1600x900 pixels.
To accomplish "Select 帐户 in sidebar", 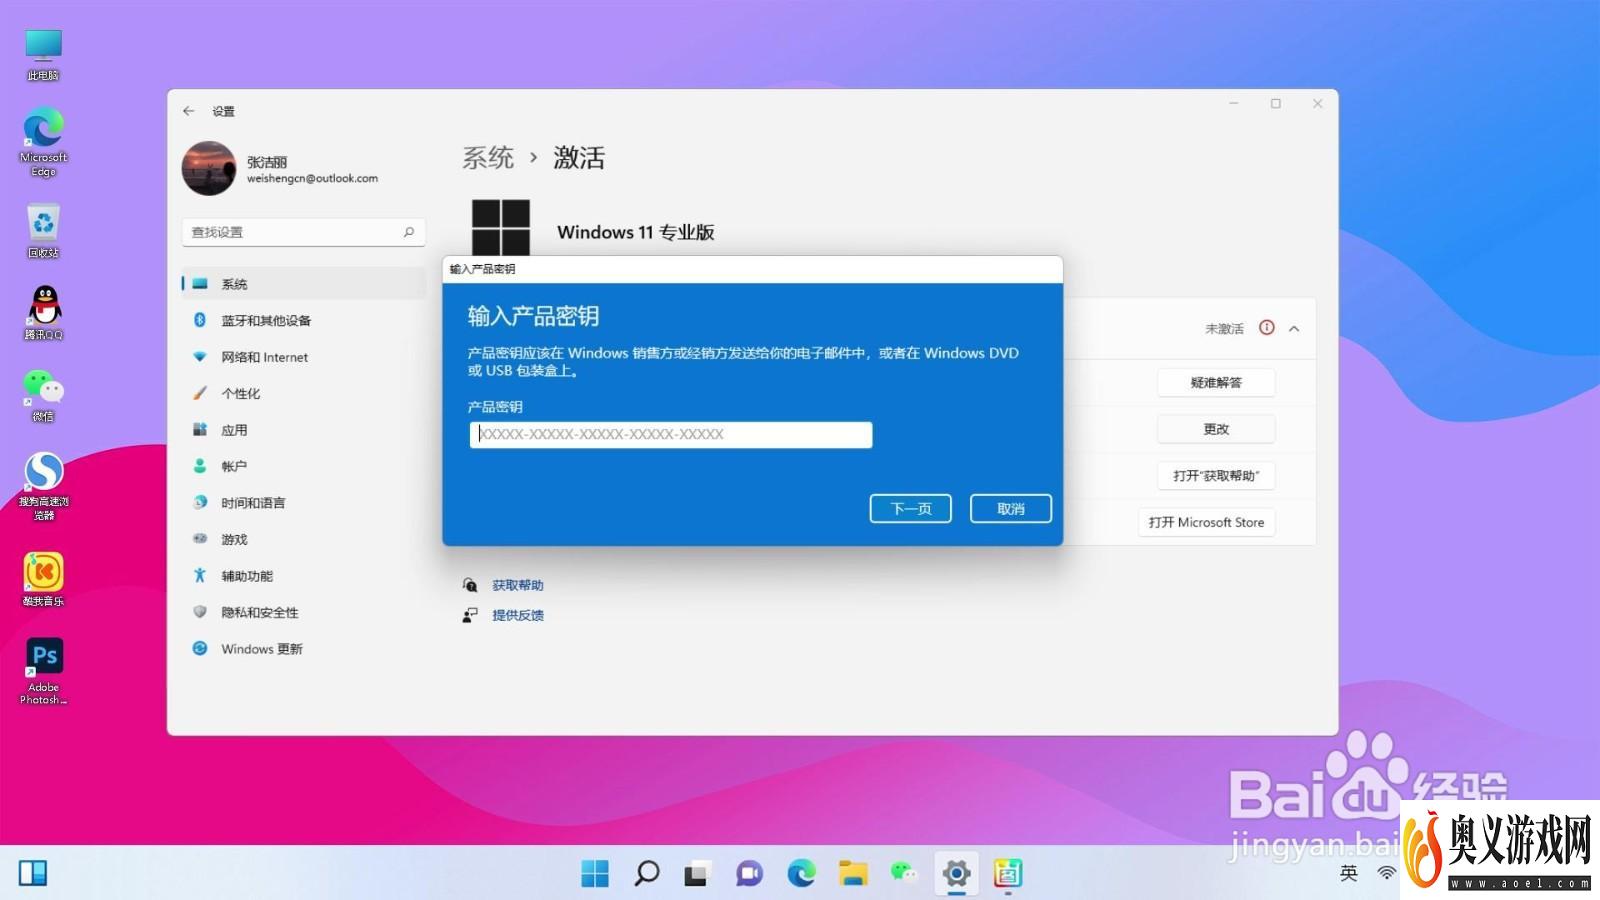I will pos(304,466).
